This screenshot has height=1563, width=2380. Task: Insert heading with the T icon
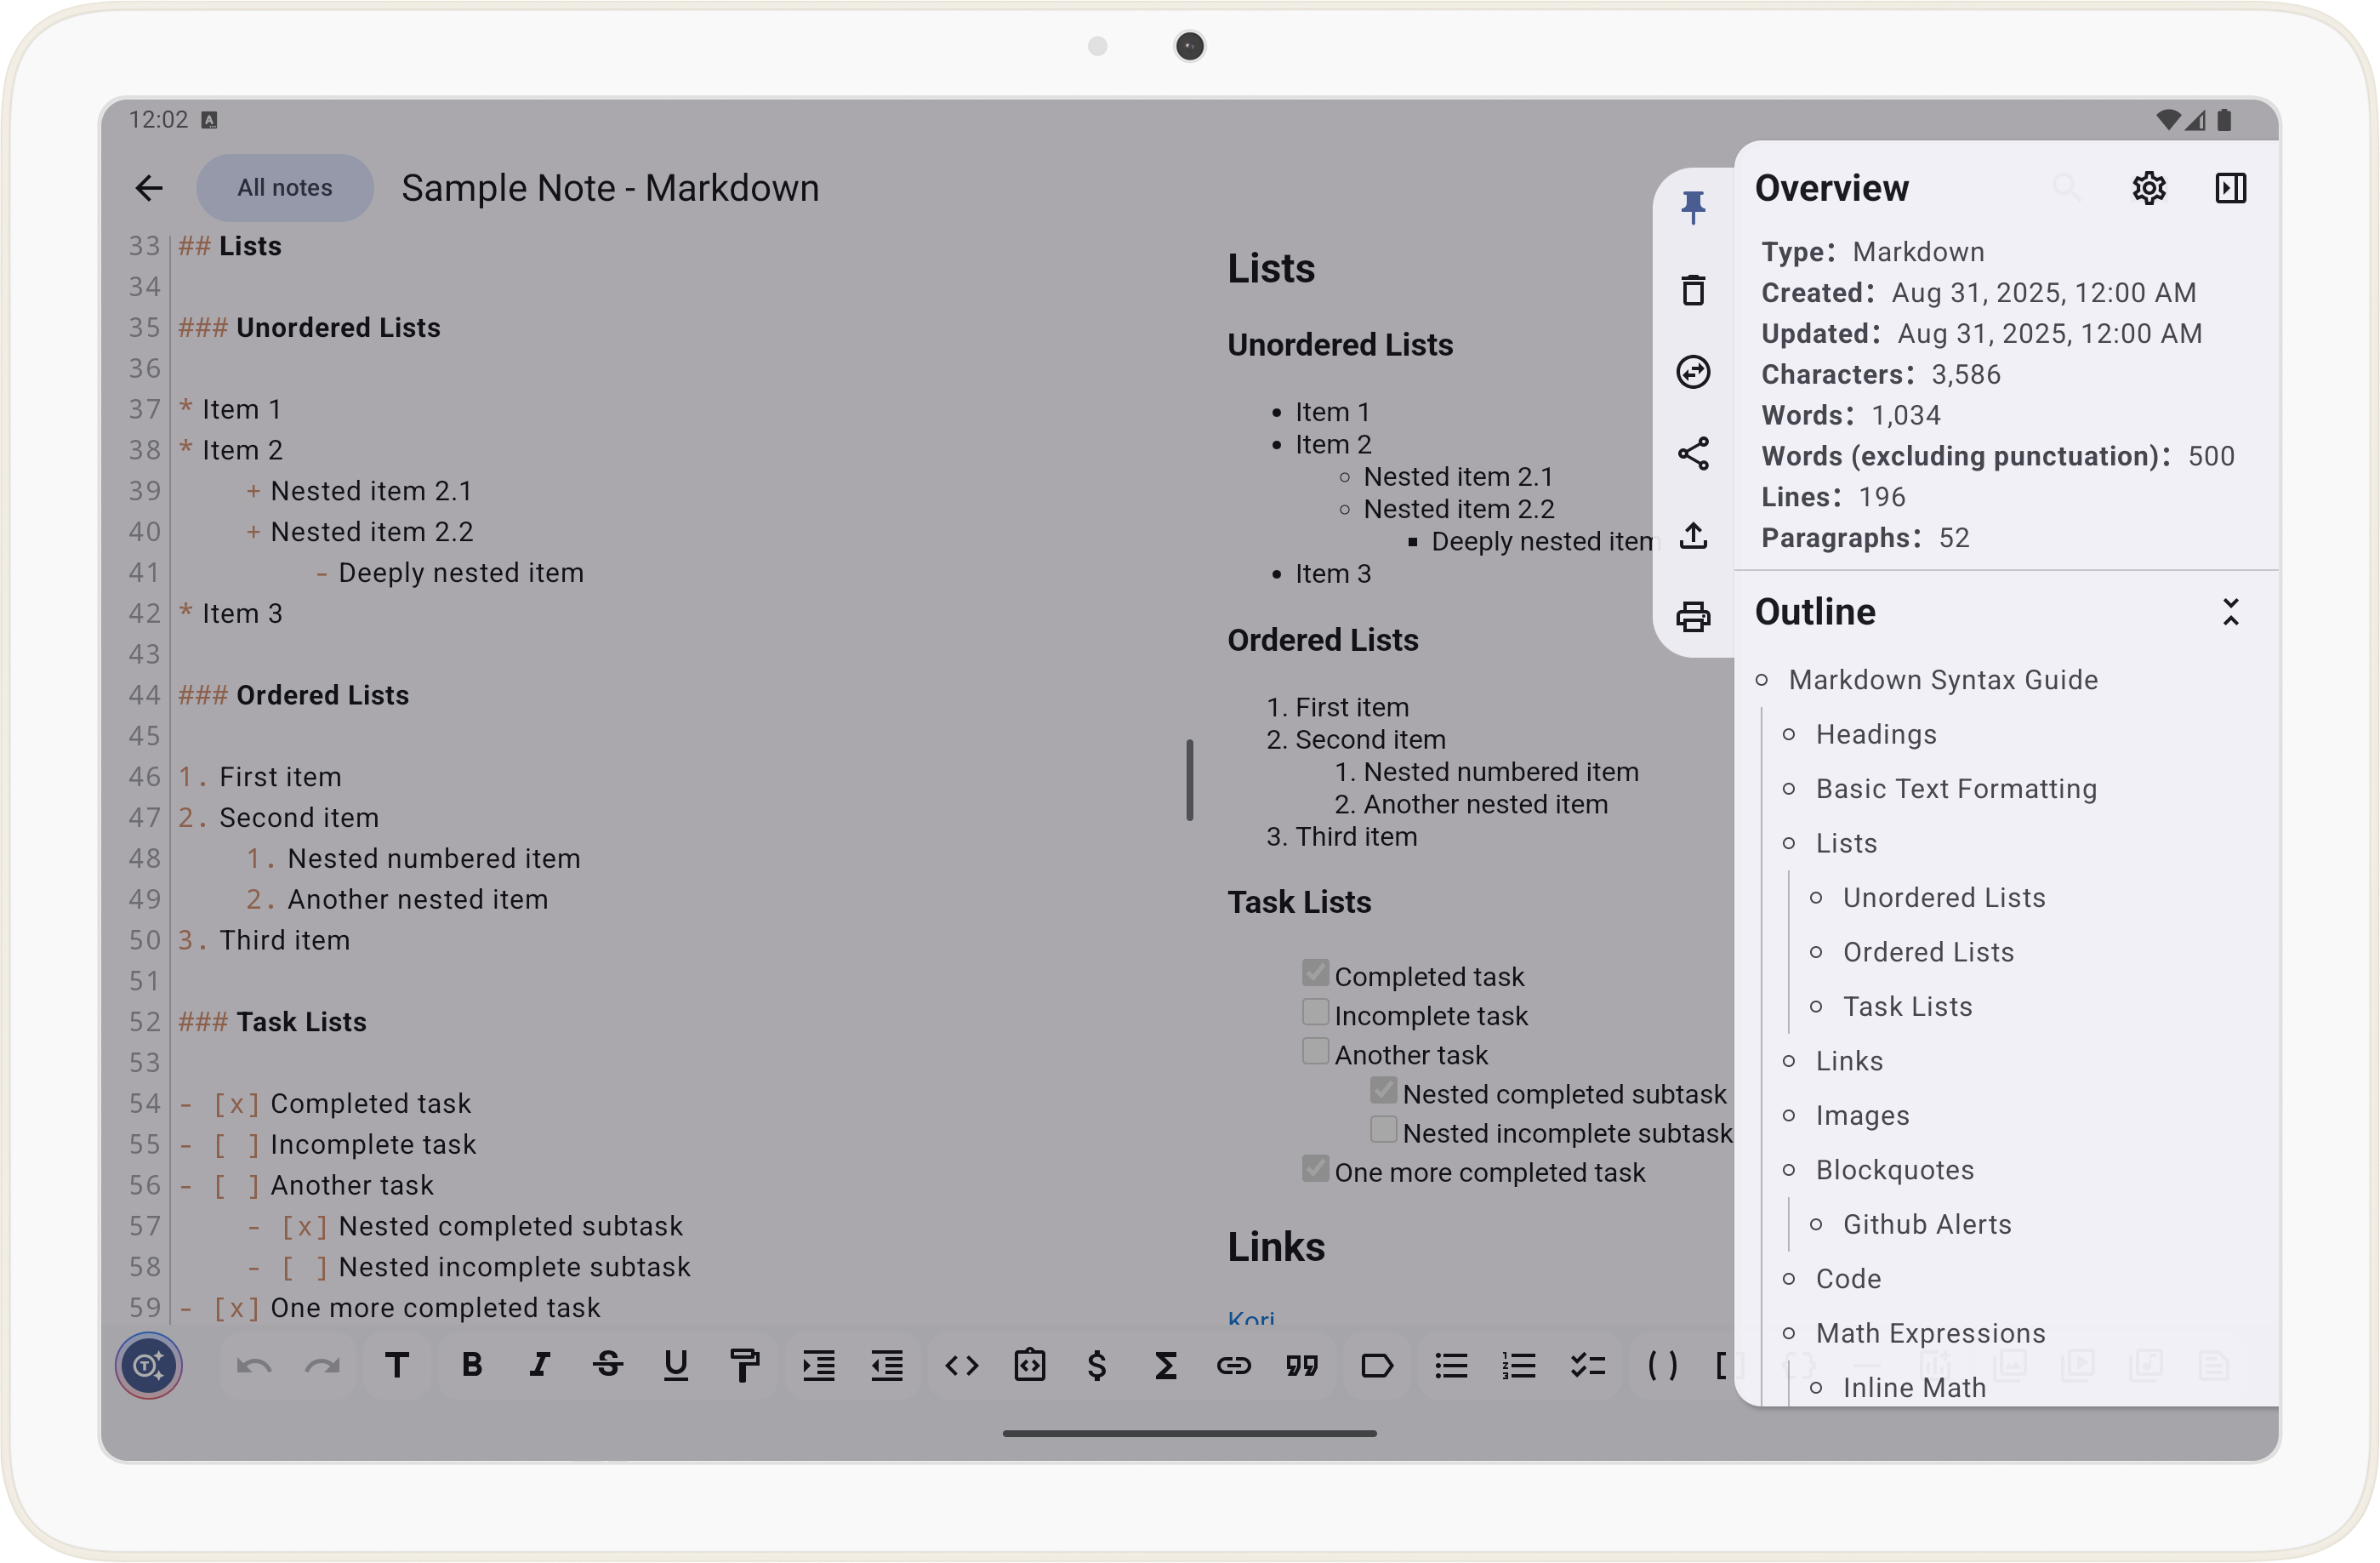pos(397,1365)
